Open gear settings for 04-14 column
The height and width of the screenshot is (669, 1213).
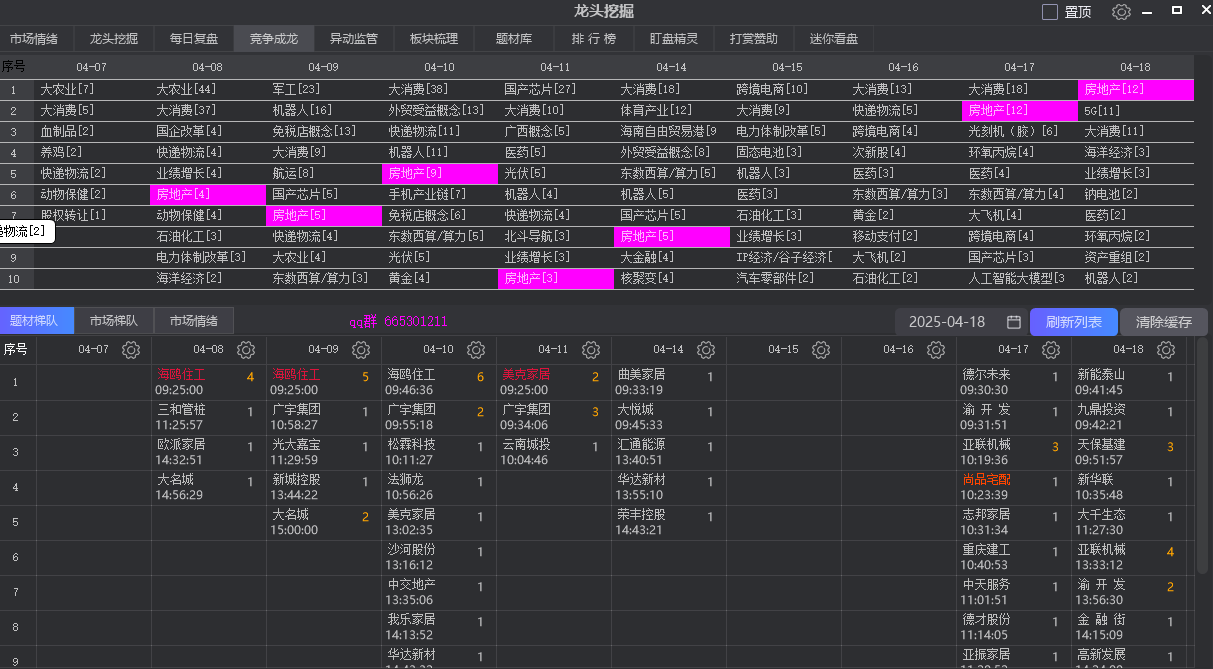pyautogui.click(x=706, y=350)
